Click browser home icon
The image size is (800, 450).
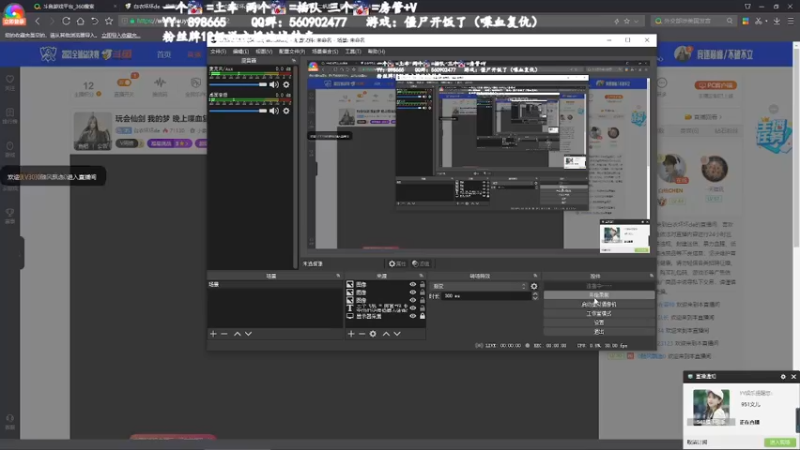click(80, 21)
